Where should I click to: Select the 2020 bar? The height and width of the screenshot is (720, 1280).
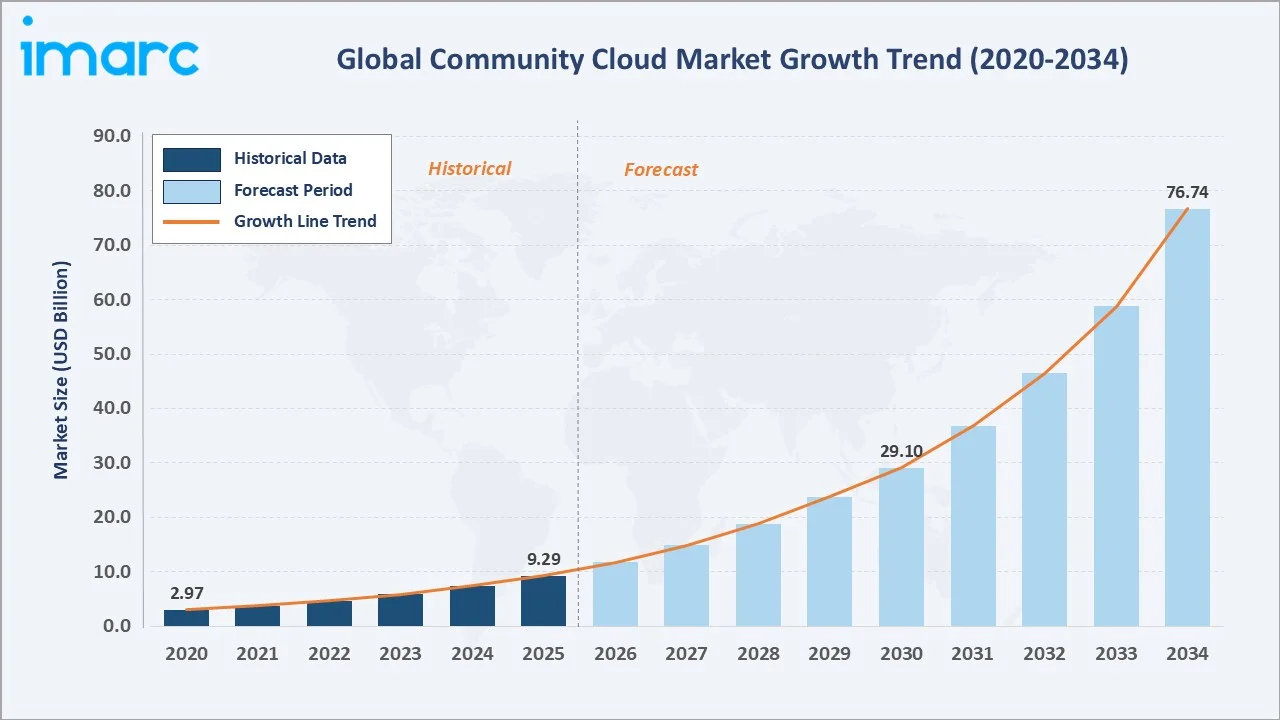pyautogui.click(x=186, y=618)
